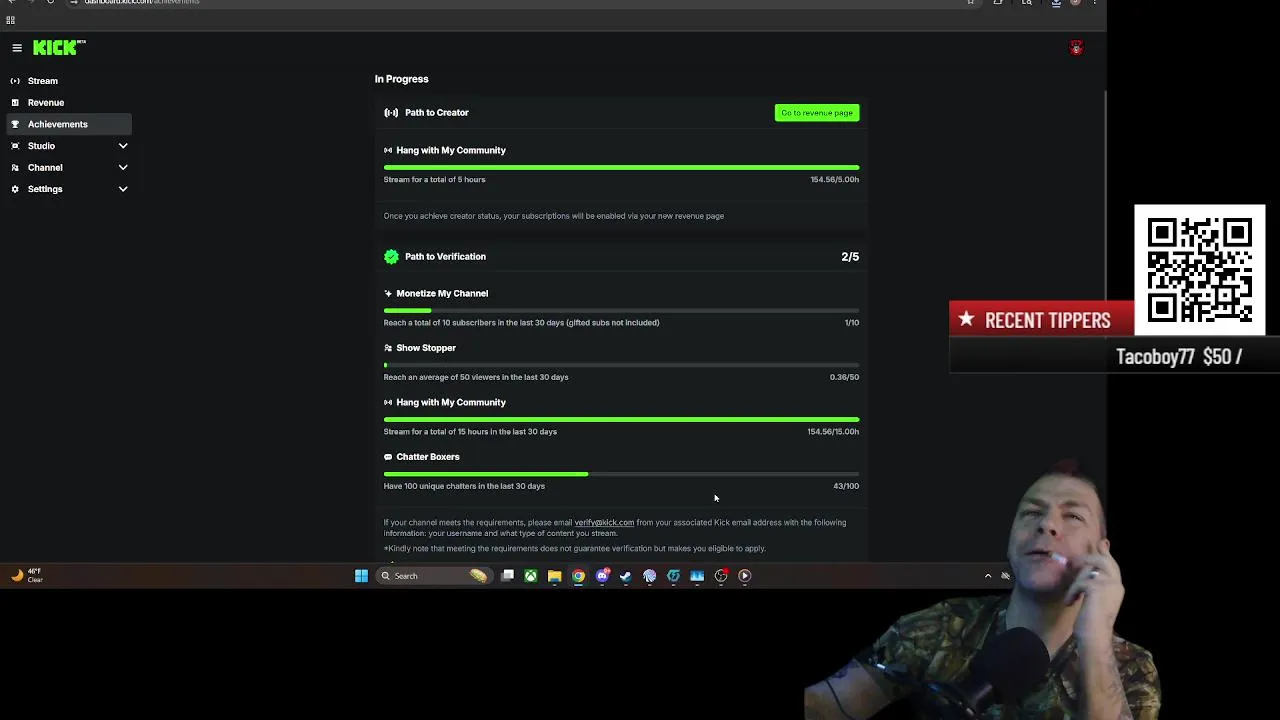Expand the Settings chevron arrow
Viewport: 1280px width, 720px height.
(123, 189)
